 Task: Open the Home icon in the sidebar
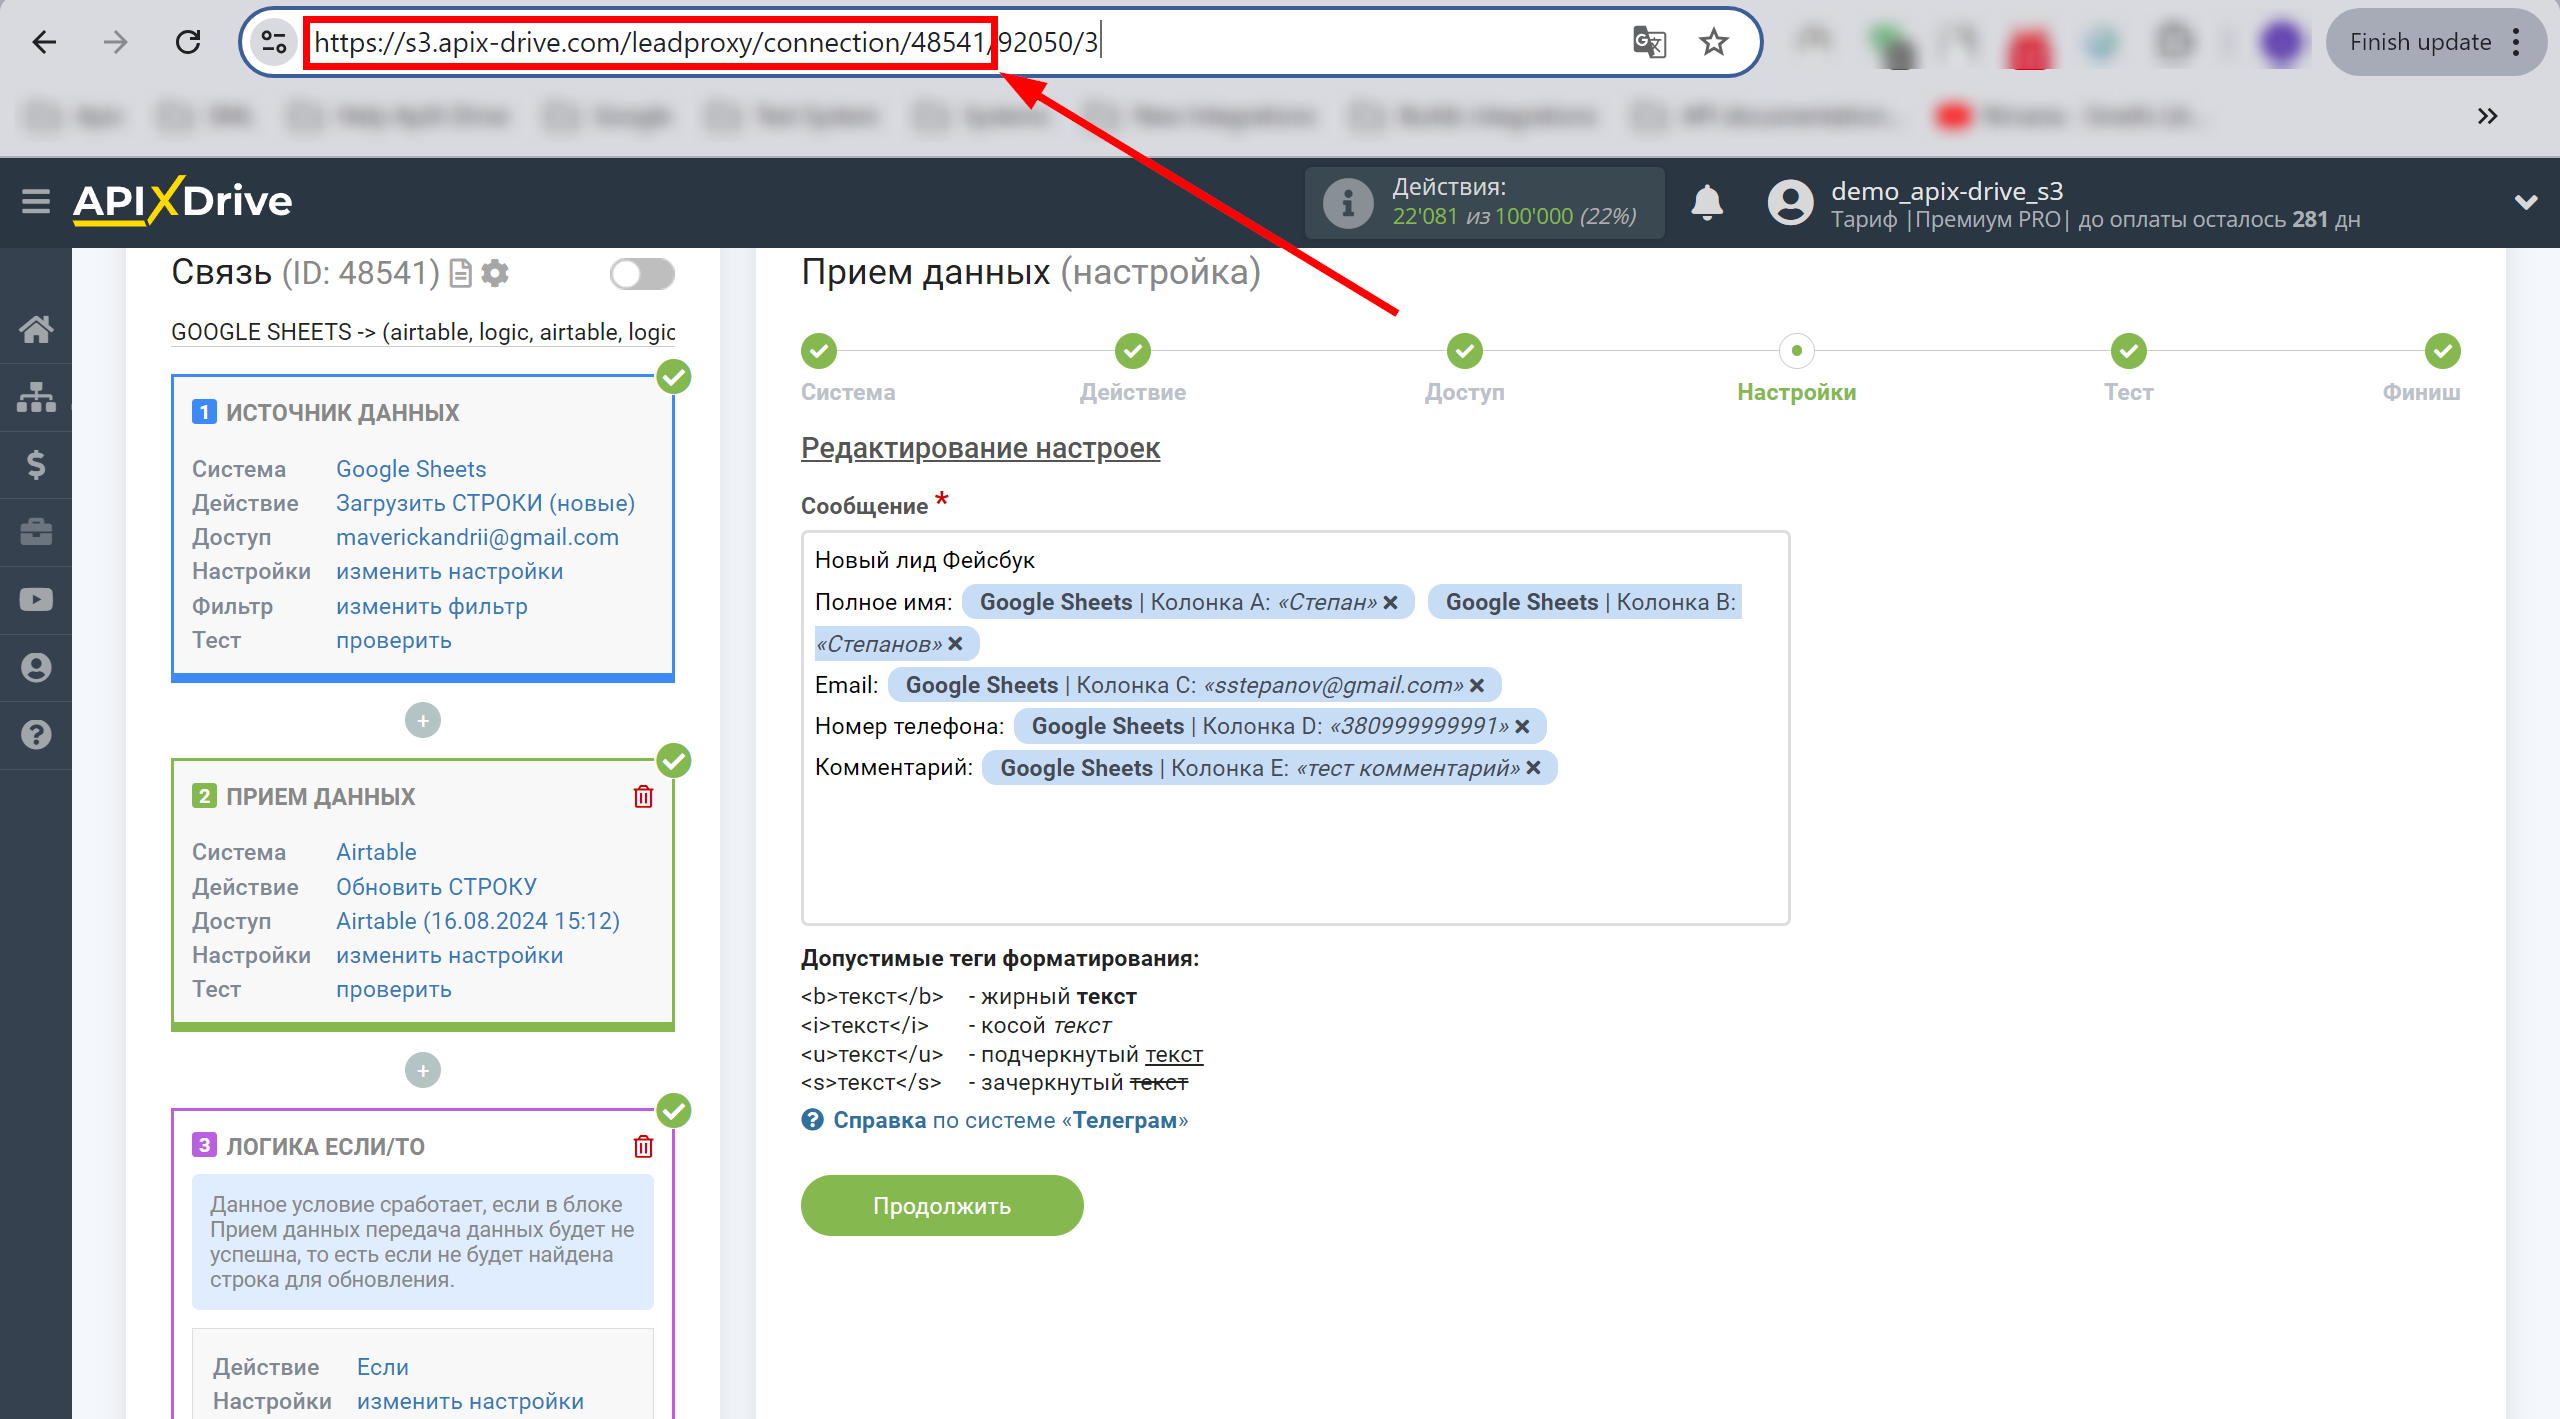(36, 329)
